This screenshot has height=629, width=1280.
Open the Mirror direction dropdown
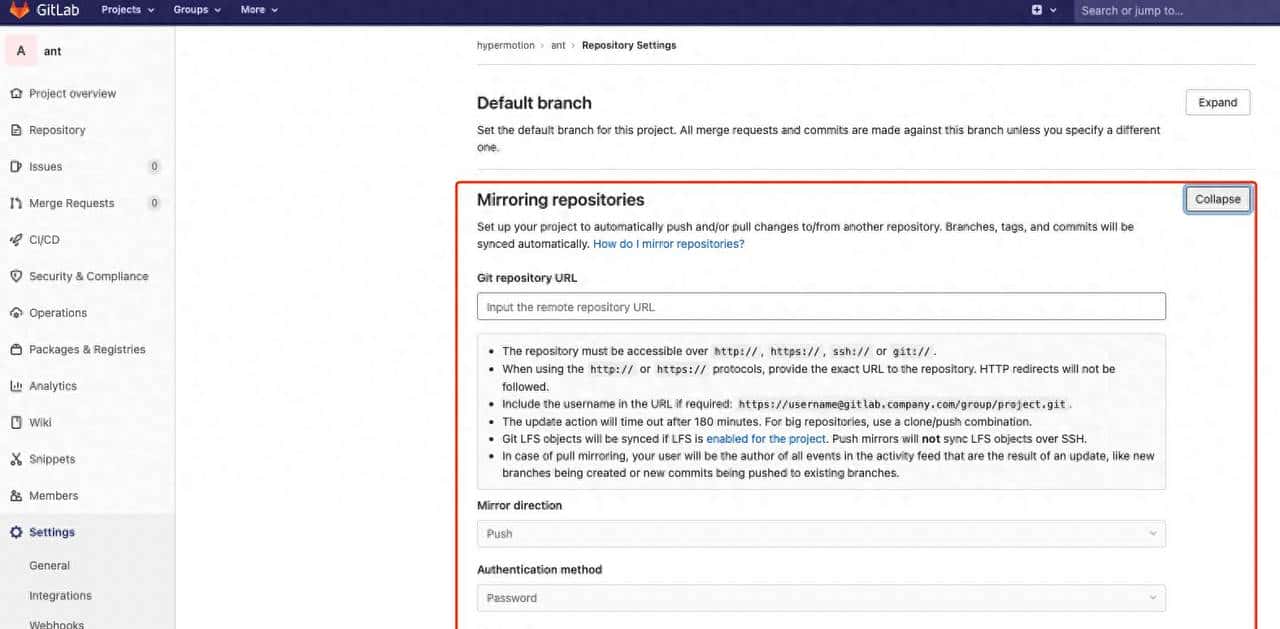point(821,534)
